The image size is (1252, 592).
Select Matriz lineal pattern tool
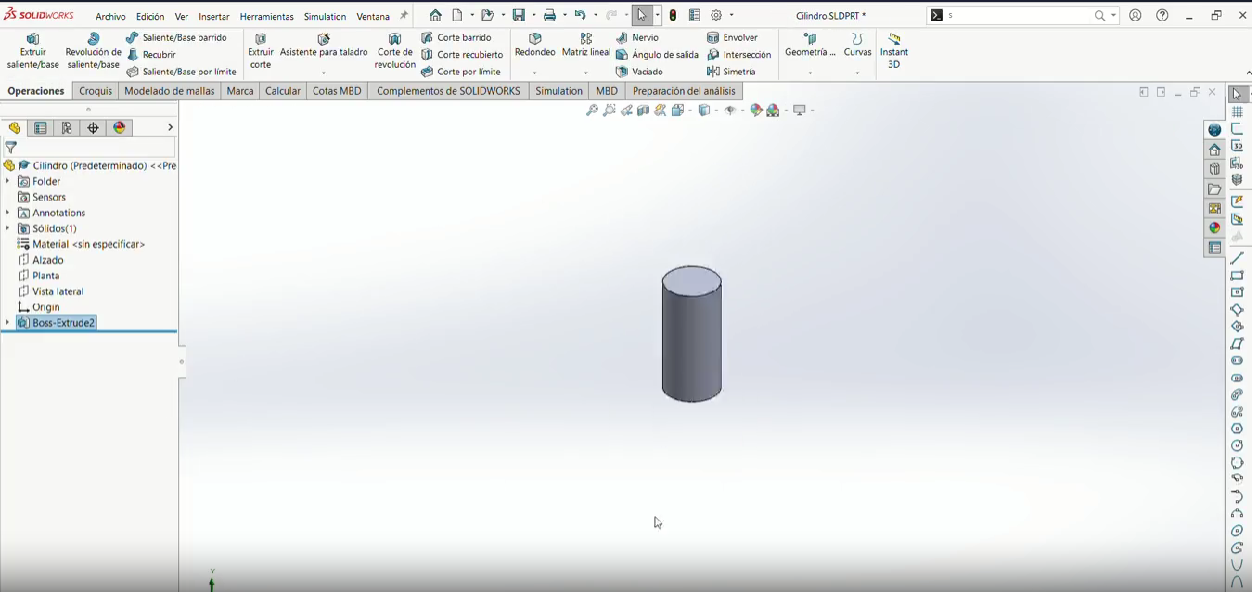[x=586, y=45]
